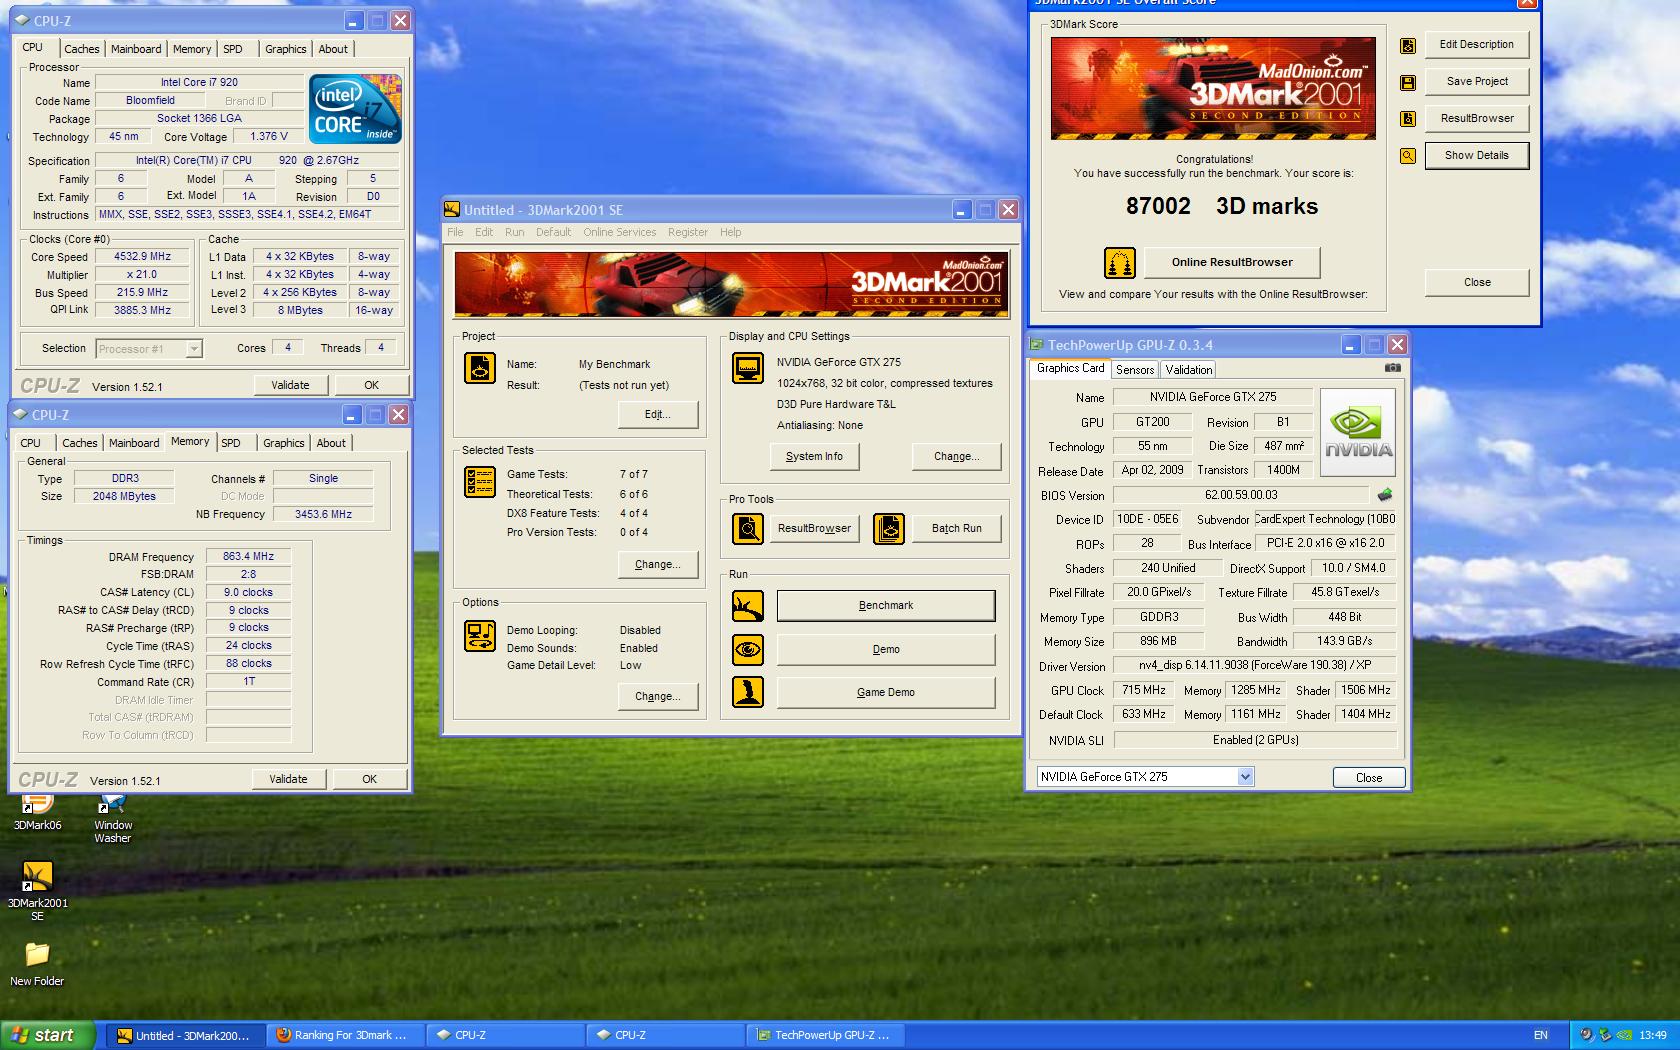Click the 3DMark2001 banner in main window

click(x=731, y=285)
